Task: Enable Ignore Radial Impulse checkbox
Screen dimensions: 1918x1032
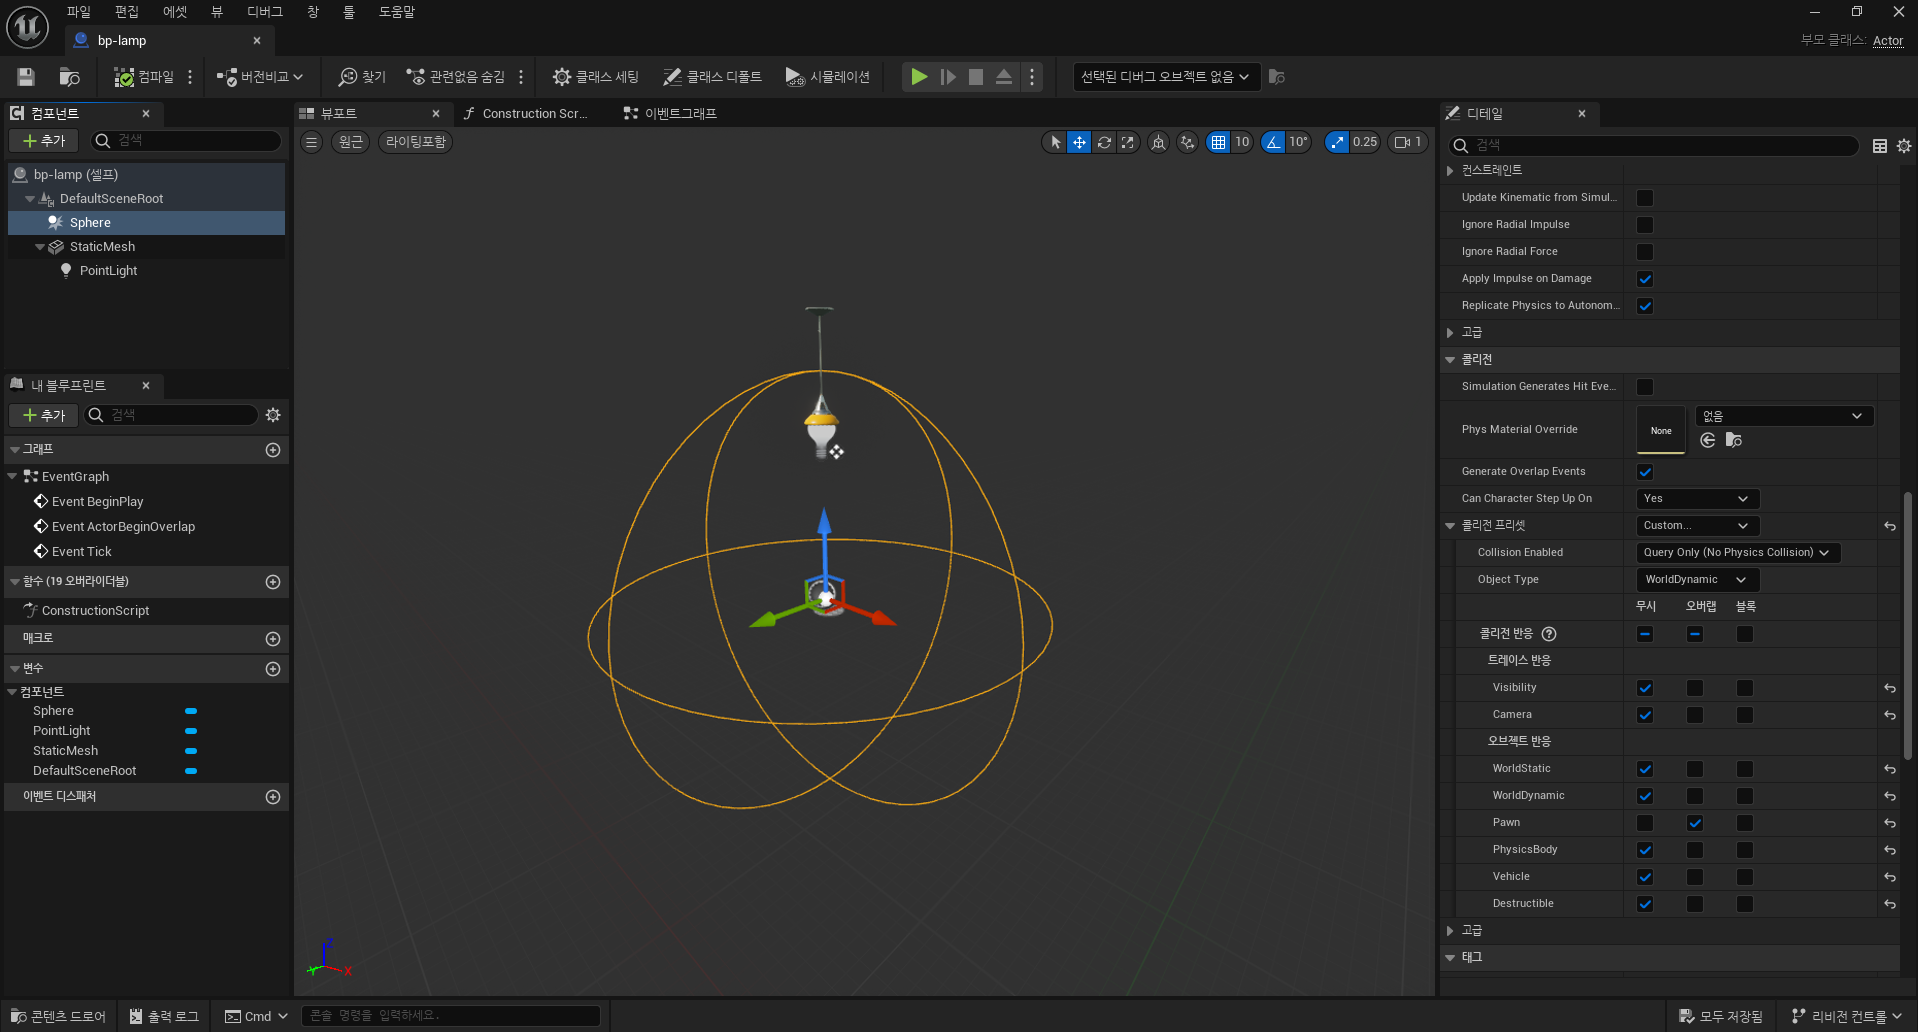Action: 1645,225
